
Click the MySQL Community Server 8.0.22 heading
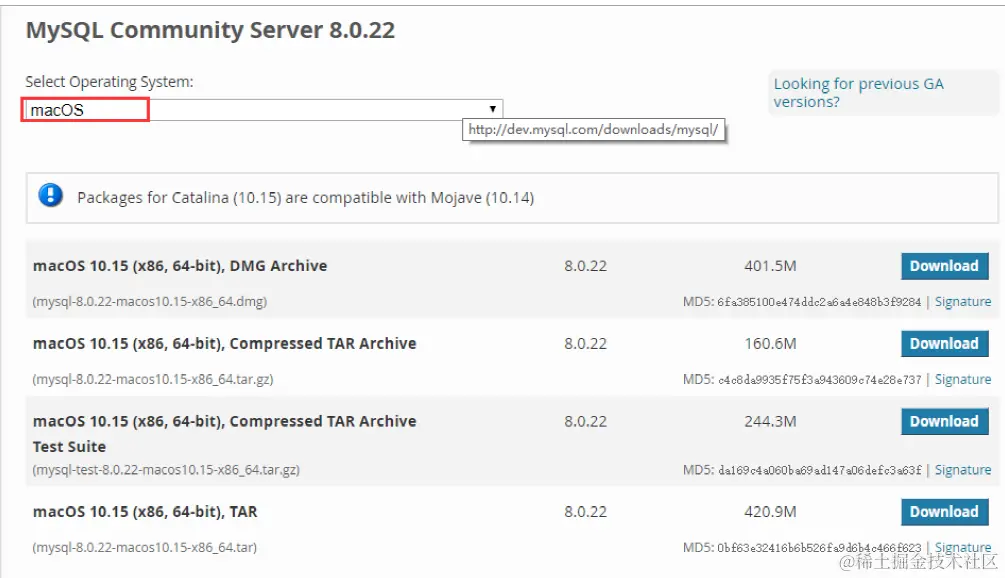[210, 30]
